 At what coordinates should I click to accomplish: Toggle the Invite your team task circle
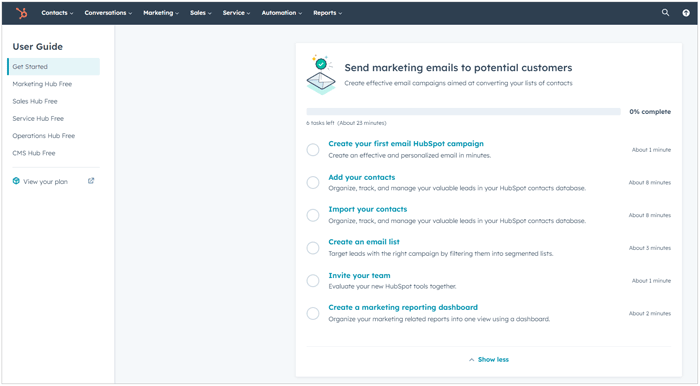pyautogui.click(x=313, y=281)
